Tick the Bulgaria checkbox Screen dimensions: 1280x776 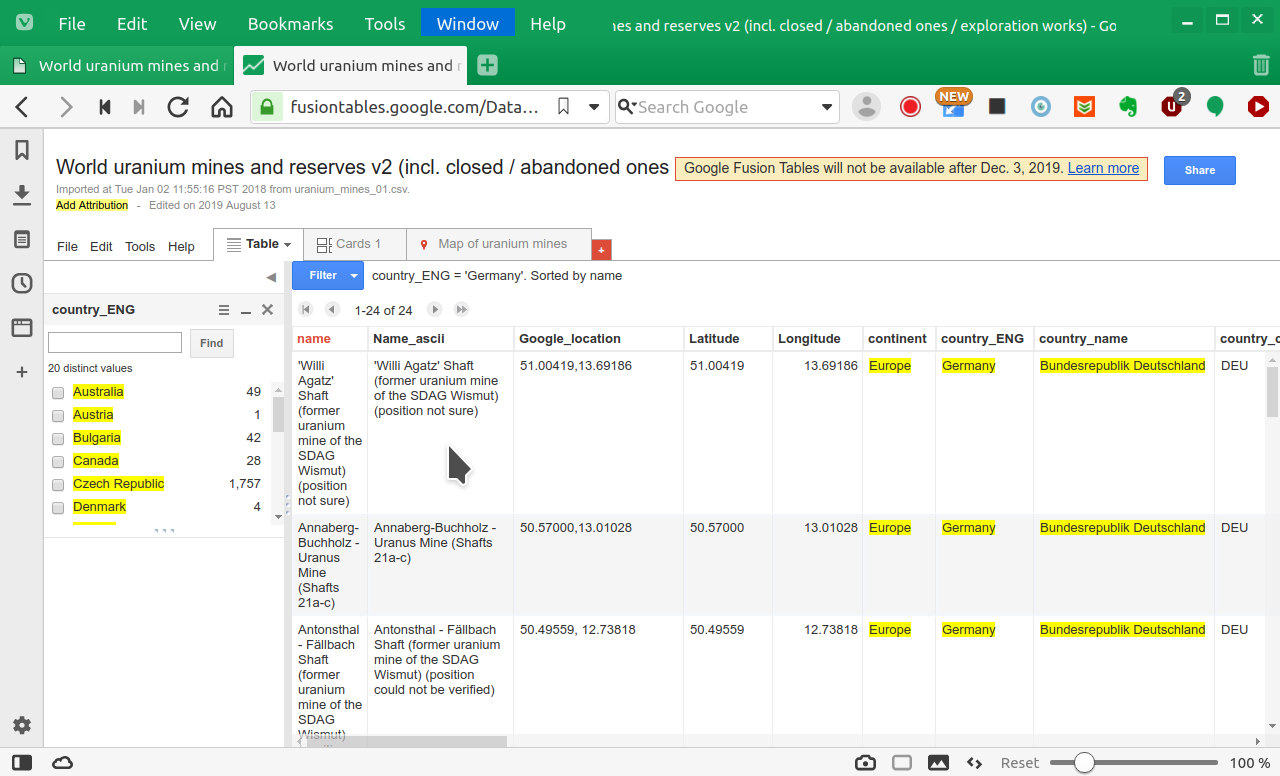pyautogui.click(x=58, y=439)
